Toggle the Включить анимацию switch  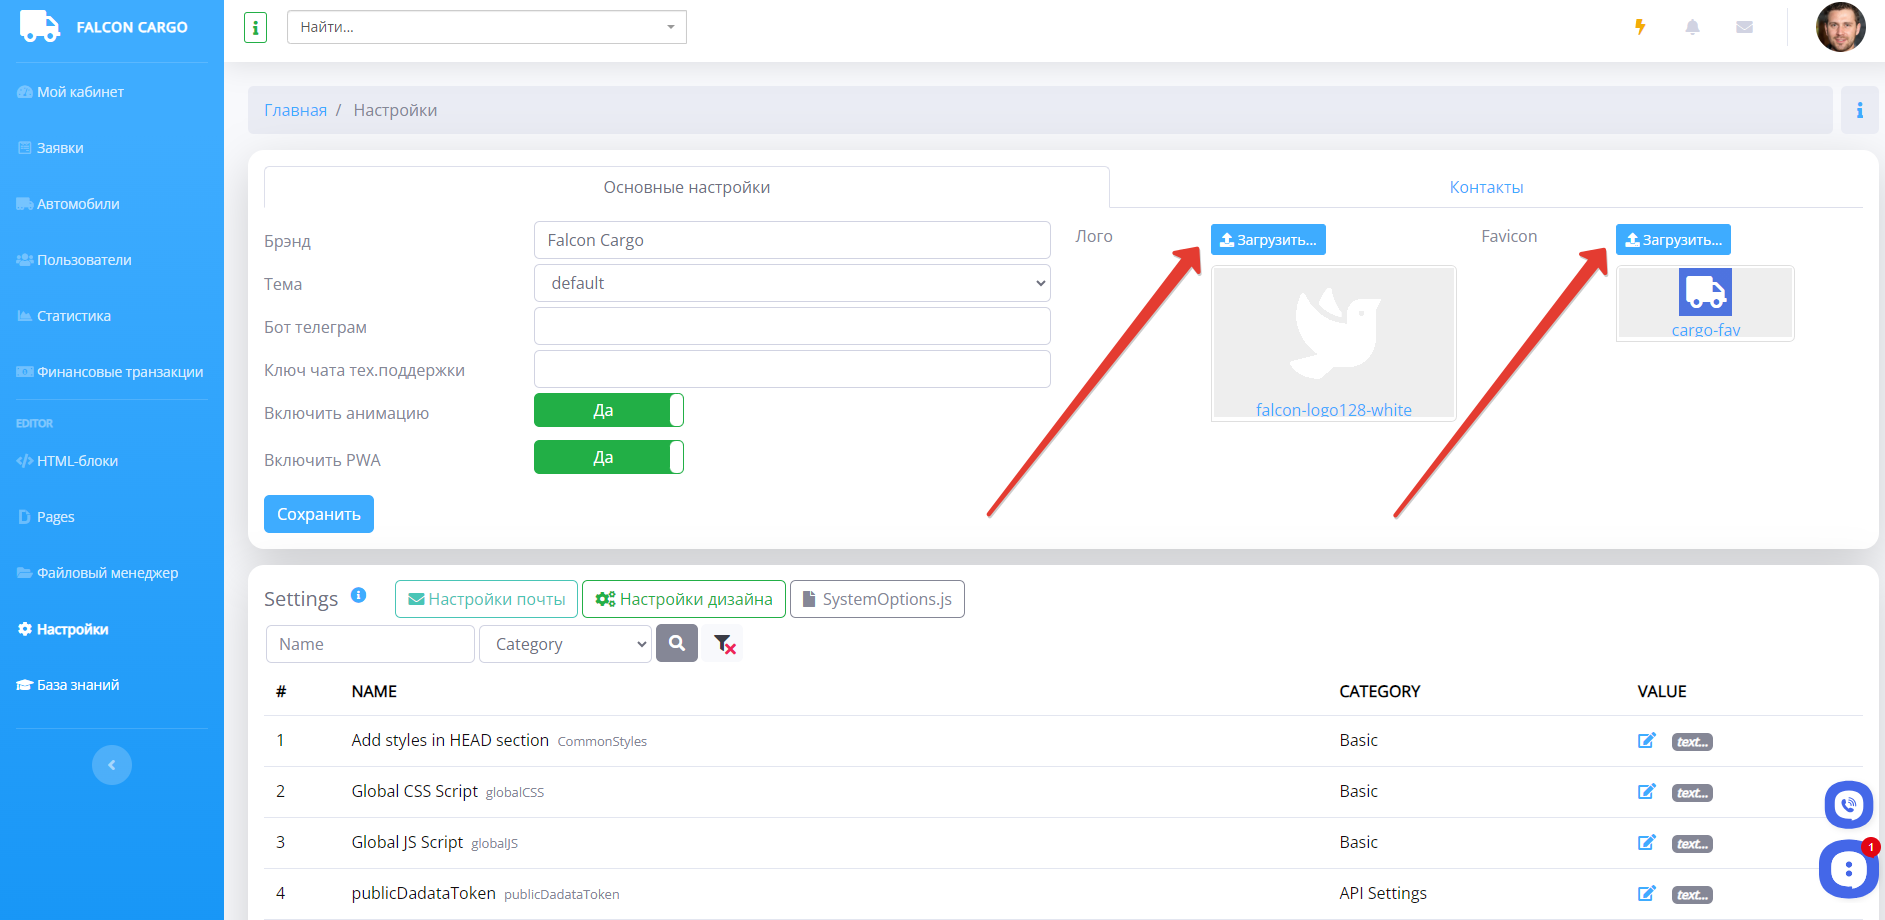coord(608,410)
